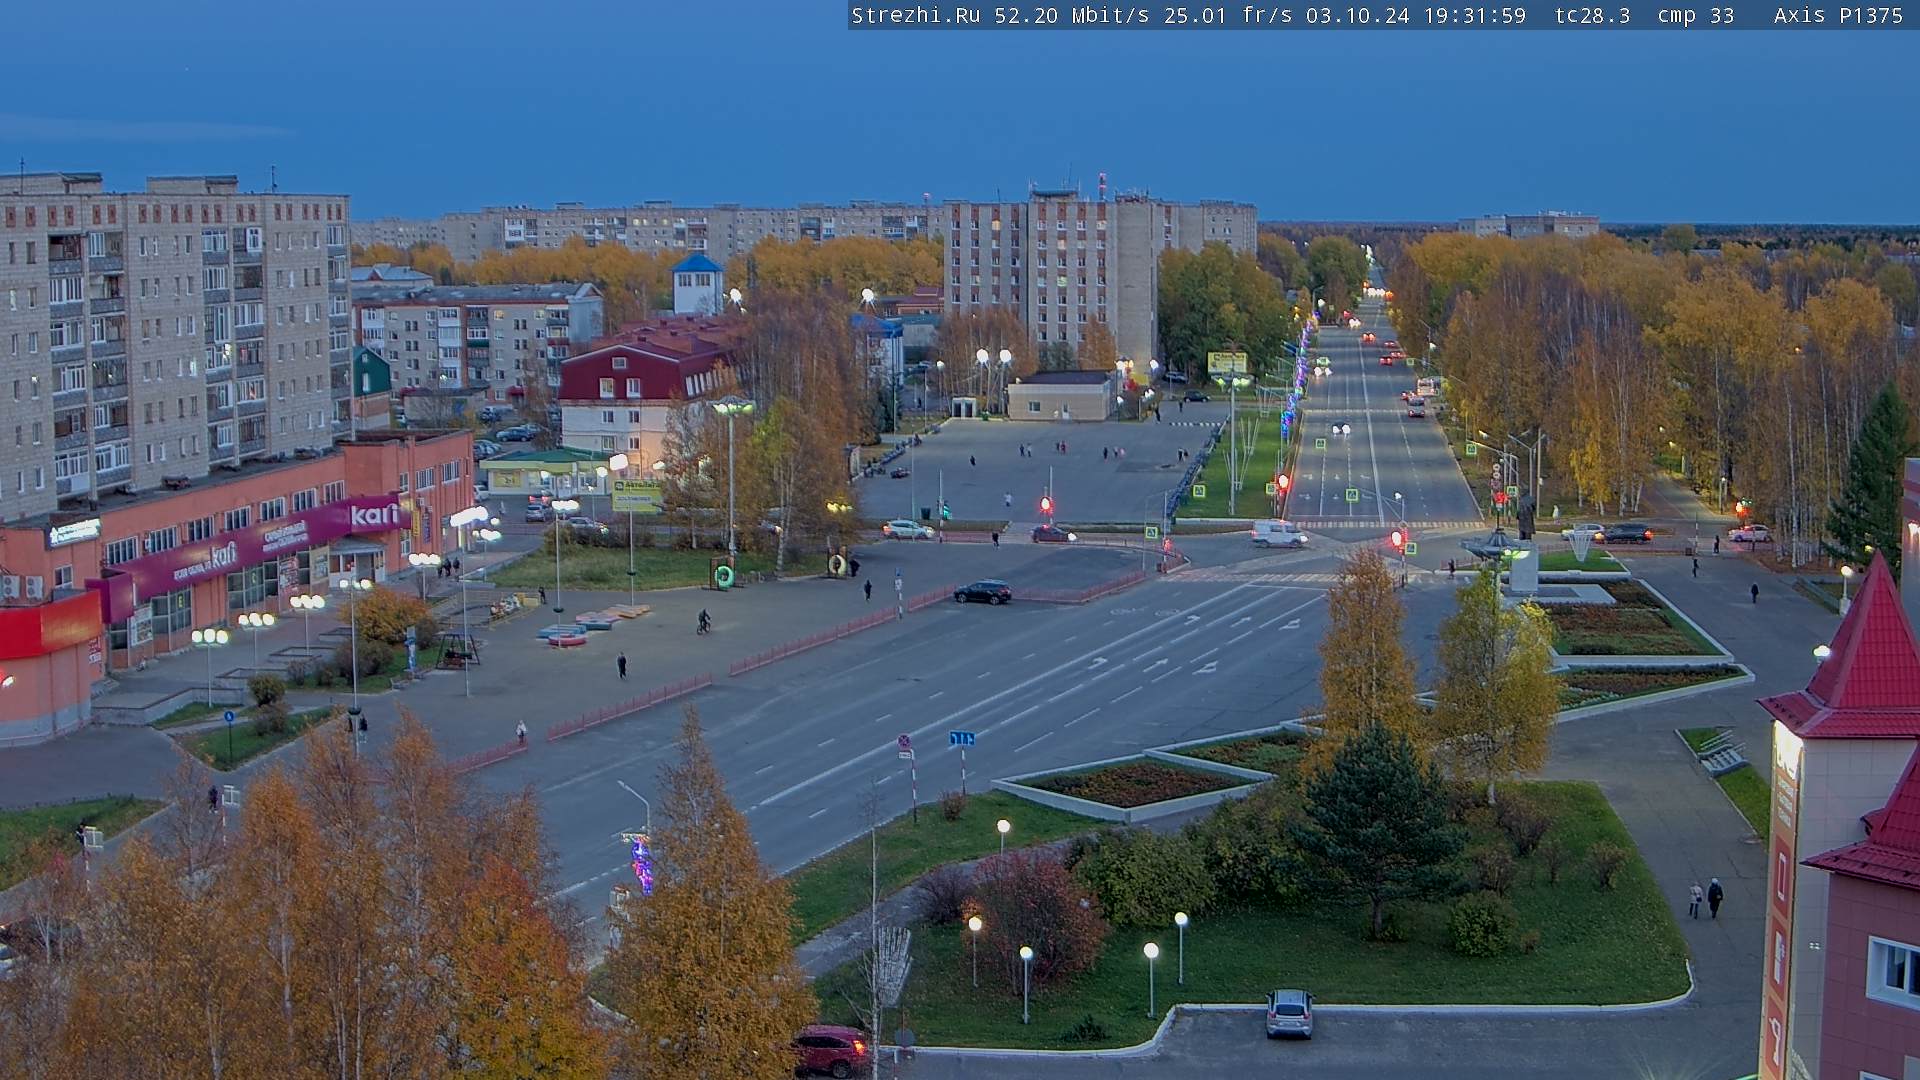Click the "19:31:59" time stamp
Image resolution: width=1920 pixels, height=1080 pixels.
[1475, 15]
